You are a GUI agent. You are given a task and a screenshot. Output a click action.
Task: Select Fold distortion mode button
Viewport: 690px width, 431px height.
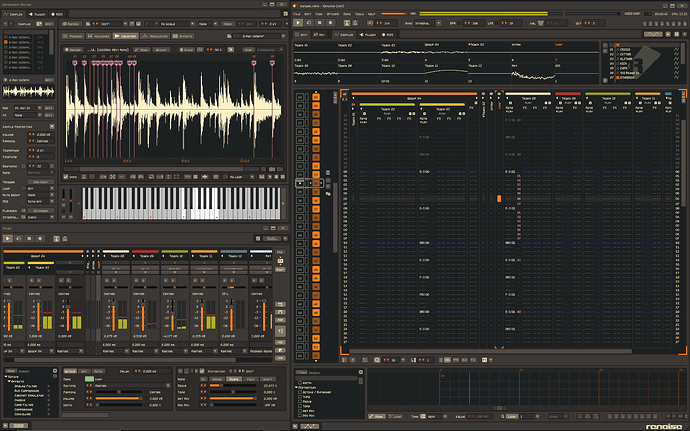pos(250,379)
